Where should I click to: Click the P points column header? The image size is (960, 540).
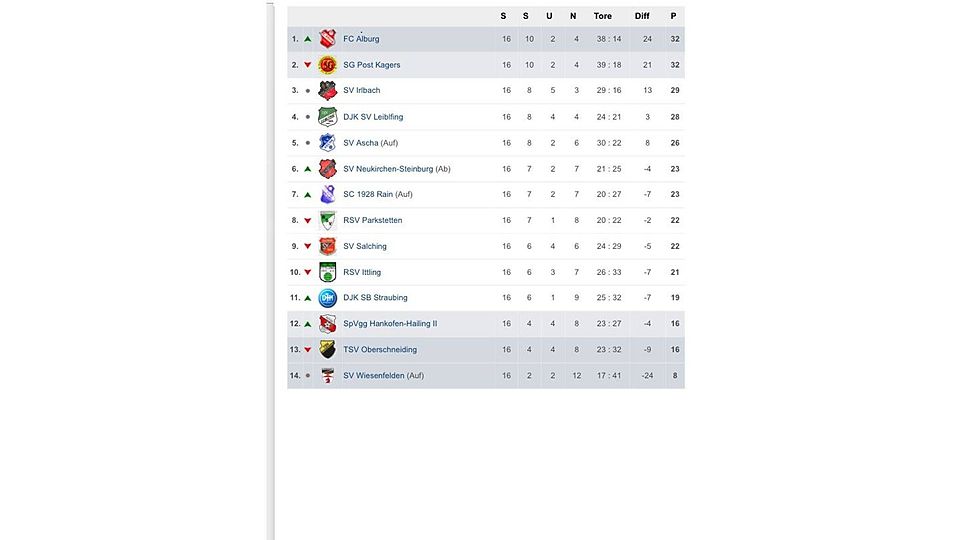point(673,16)
